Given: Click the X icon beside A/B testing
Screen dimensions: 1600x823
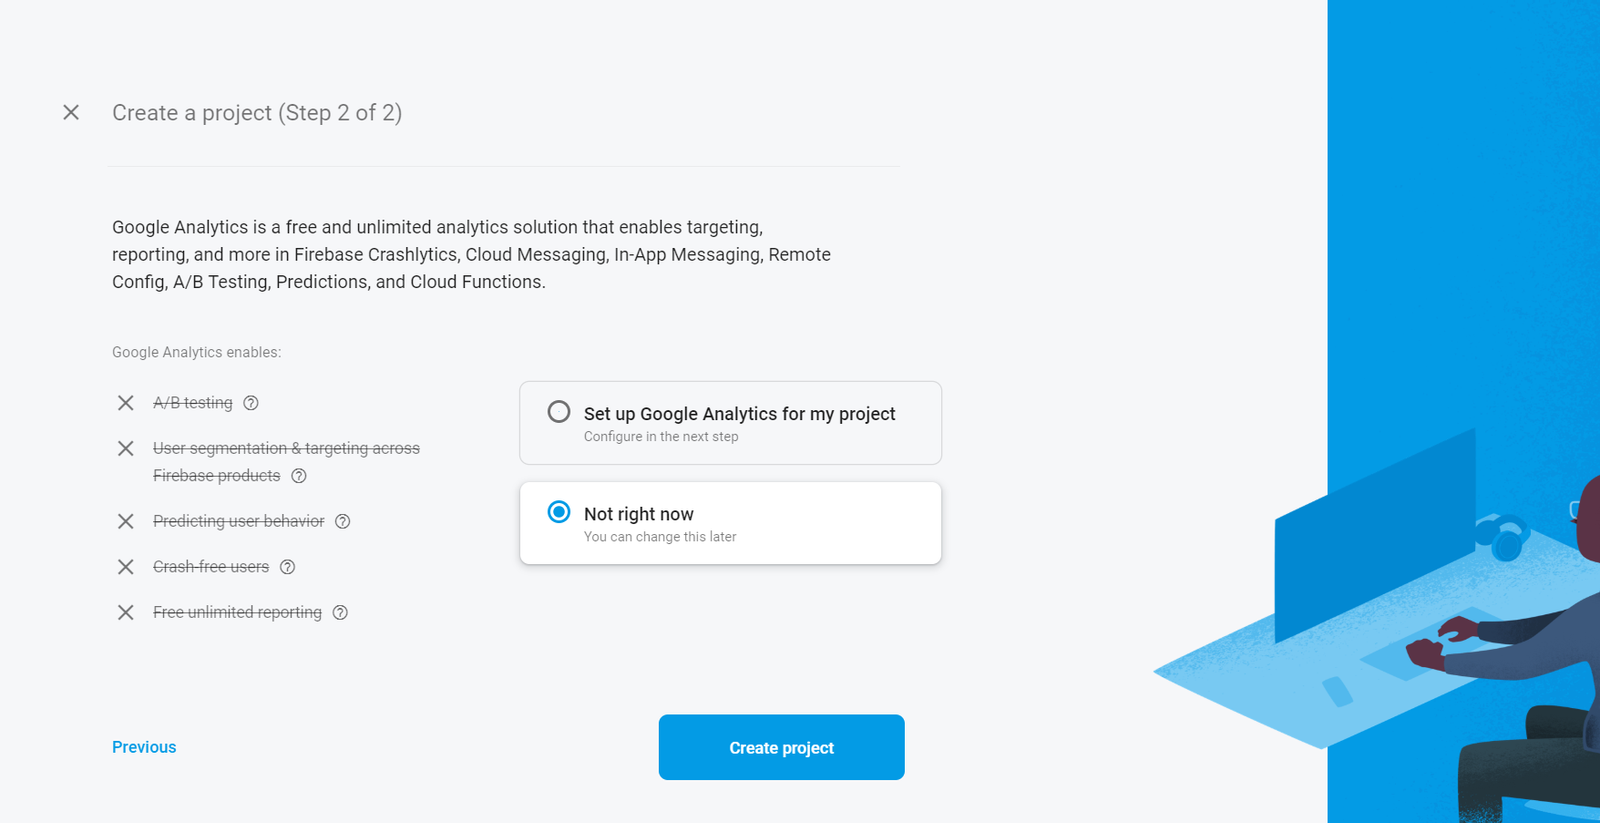Looking at the screenshot, I should click(x=125, y=403).
